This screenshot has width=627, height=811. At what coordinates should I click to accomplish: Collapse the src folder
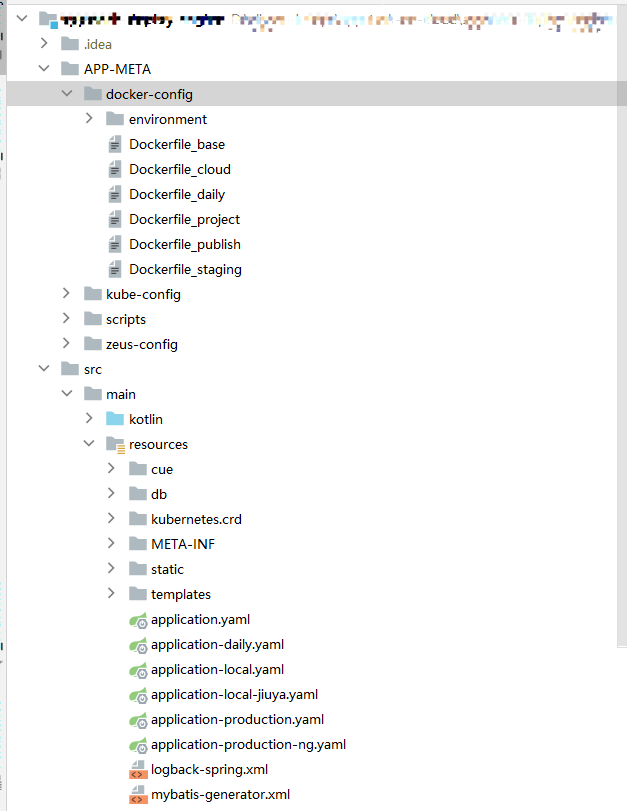(44, 368)
